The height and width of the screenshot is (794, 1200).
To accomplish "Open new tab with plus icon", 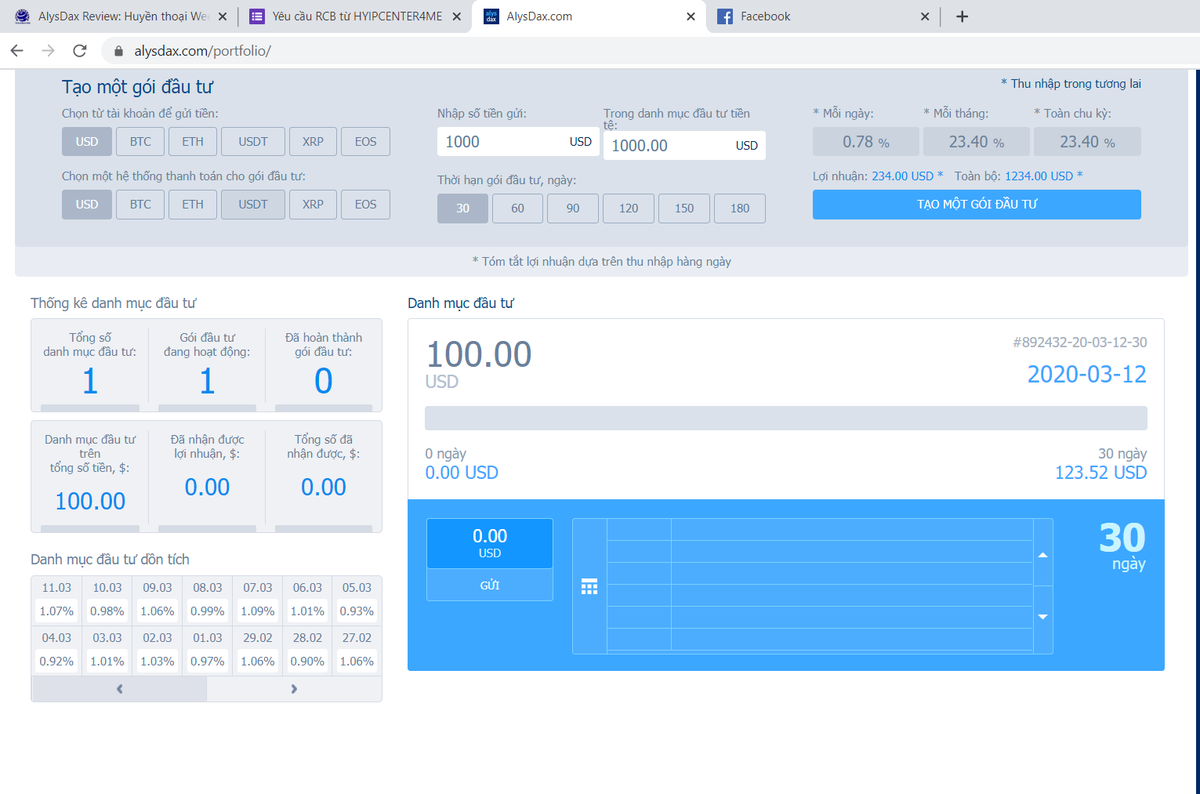I will point(962,16).
